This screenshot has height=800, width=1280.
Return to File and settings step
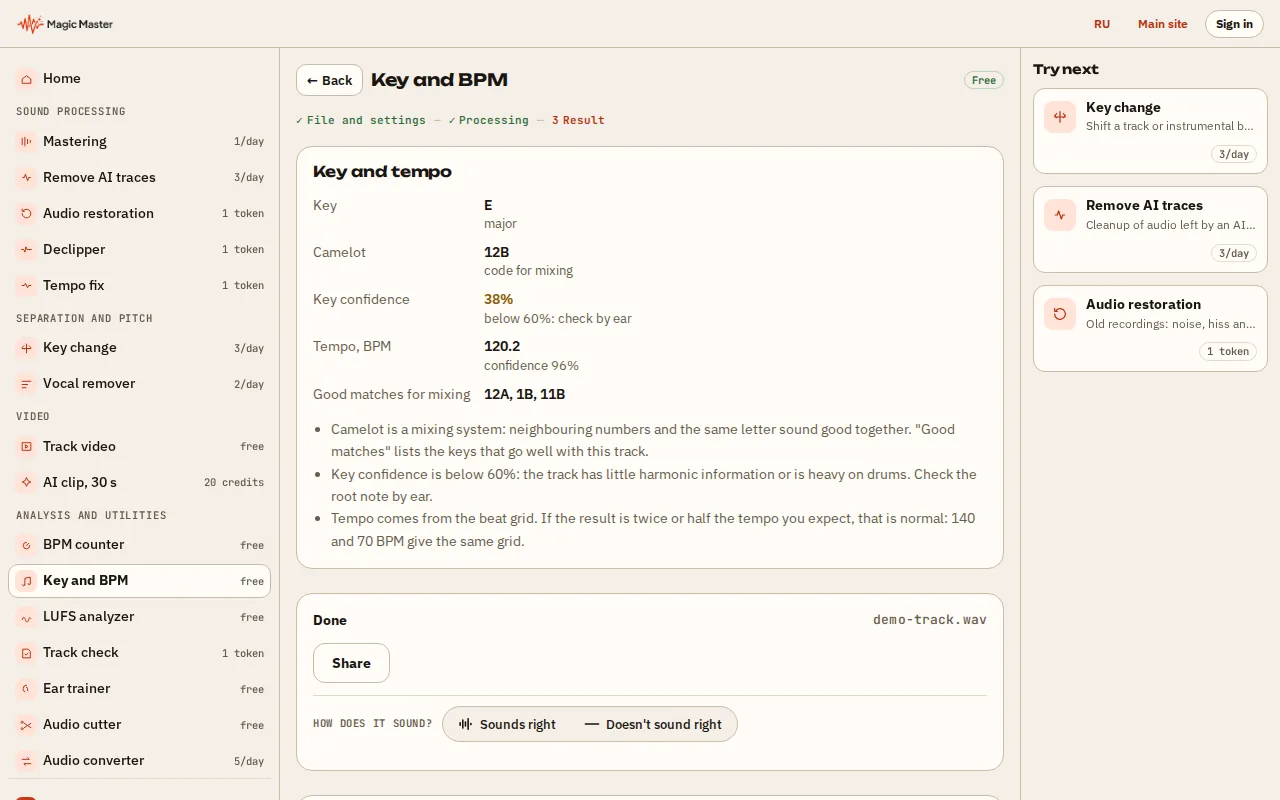coord(361,120)
